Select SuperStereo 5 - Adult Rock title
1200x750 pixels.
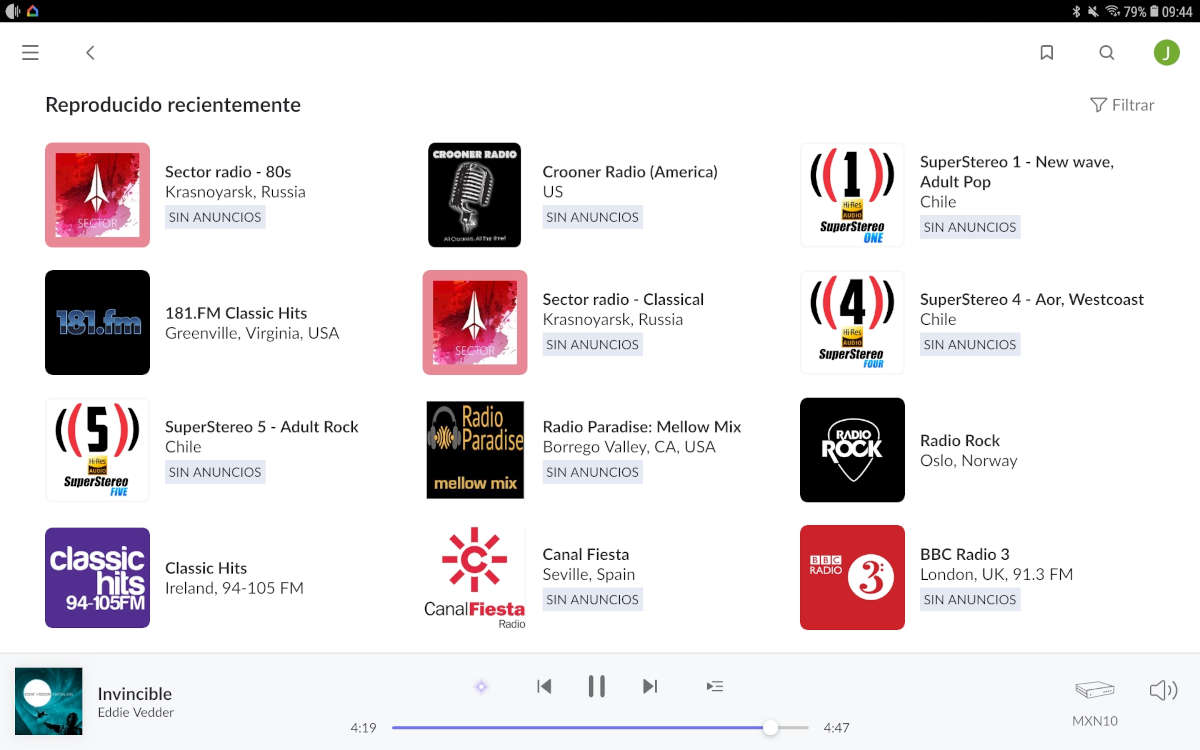coord(261,427)
